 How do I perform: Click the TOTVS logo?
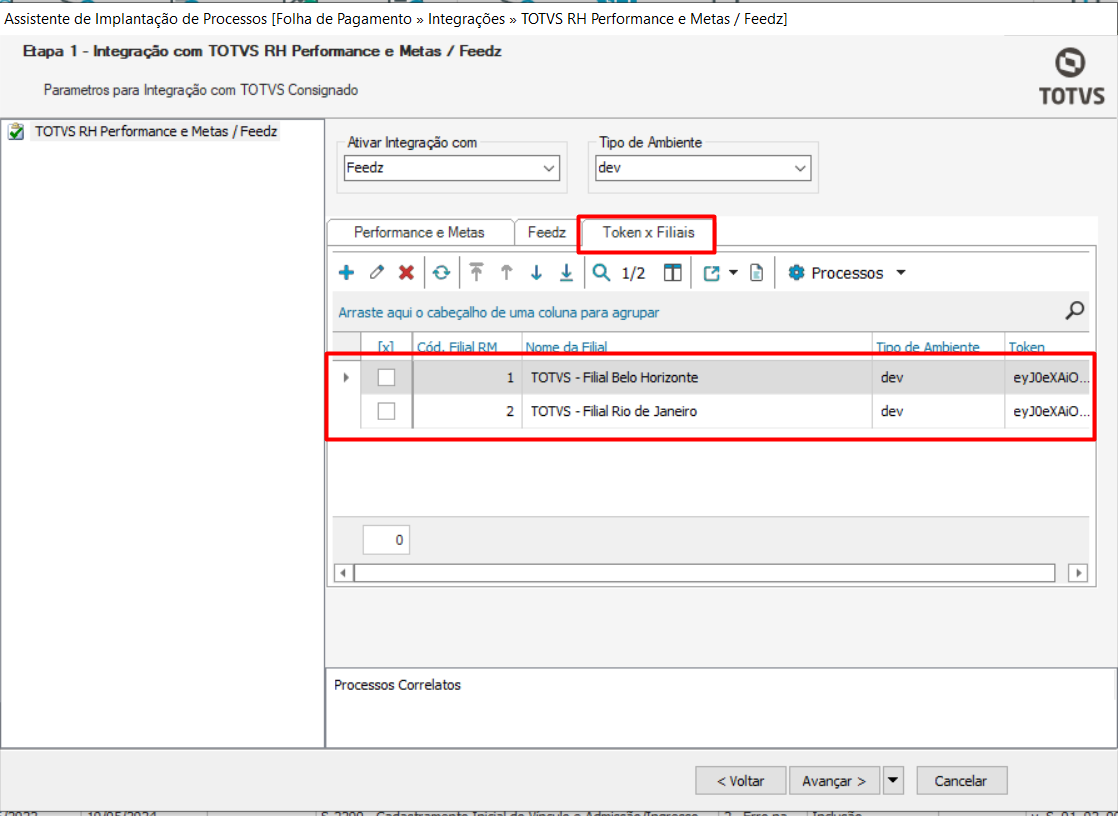click(1071, 76)
